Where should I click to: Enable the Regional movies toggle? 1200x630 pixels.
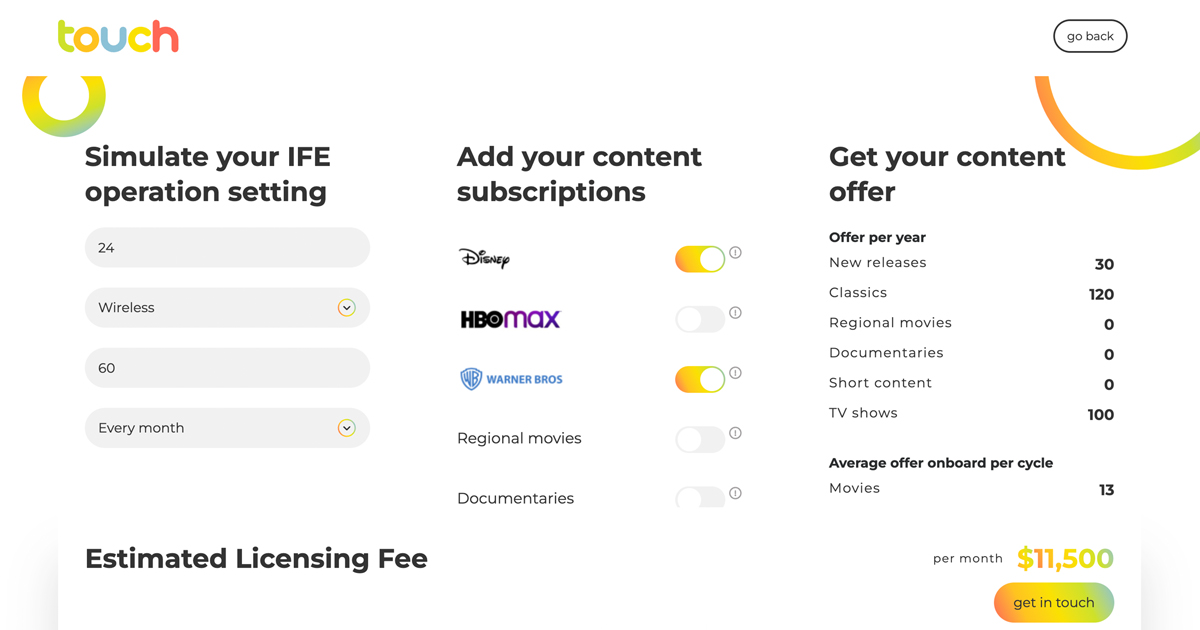coord(700,439)
